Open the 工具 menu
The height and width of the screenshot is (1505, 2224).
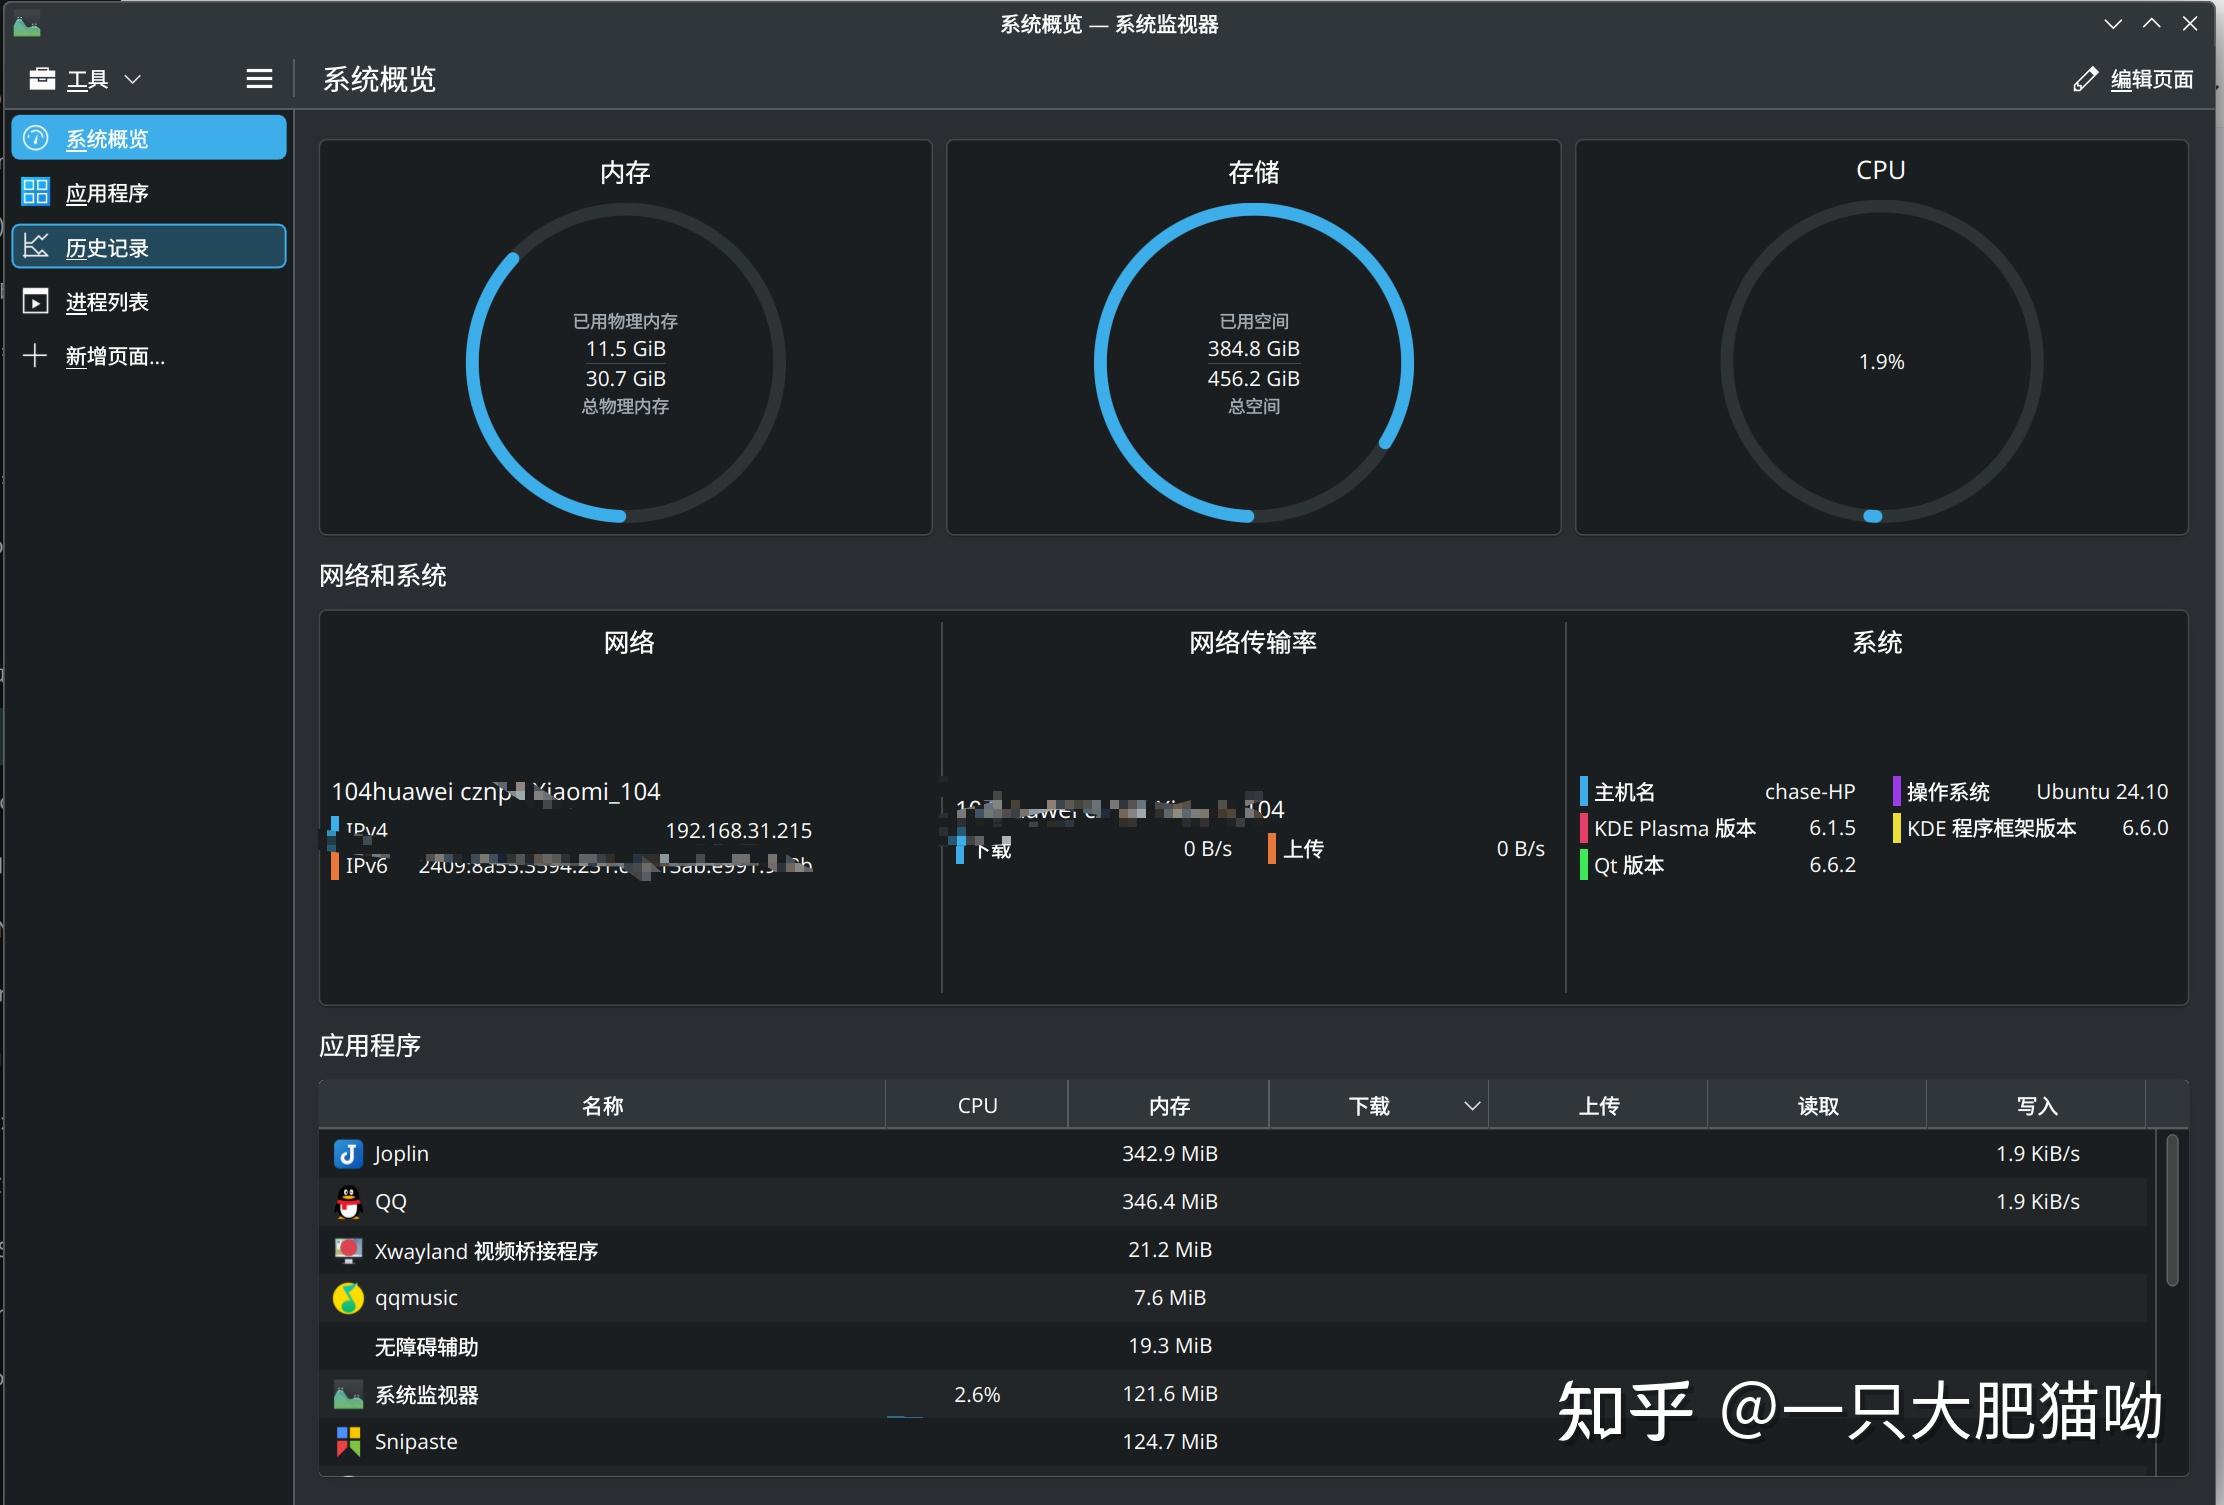[x=88, y=78]
